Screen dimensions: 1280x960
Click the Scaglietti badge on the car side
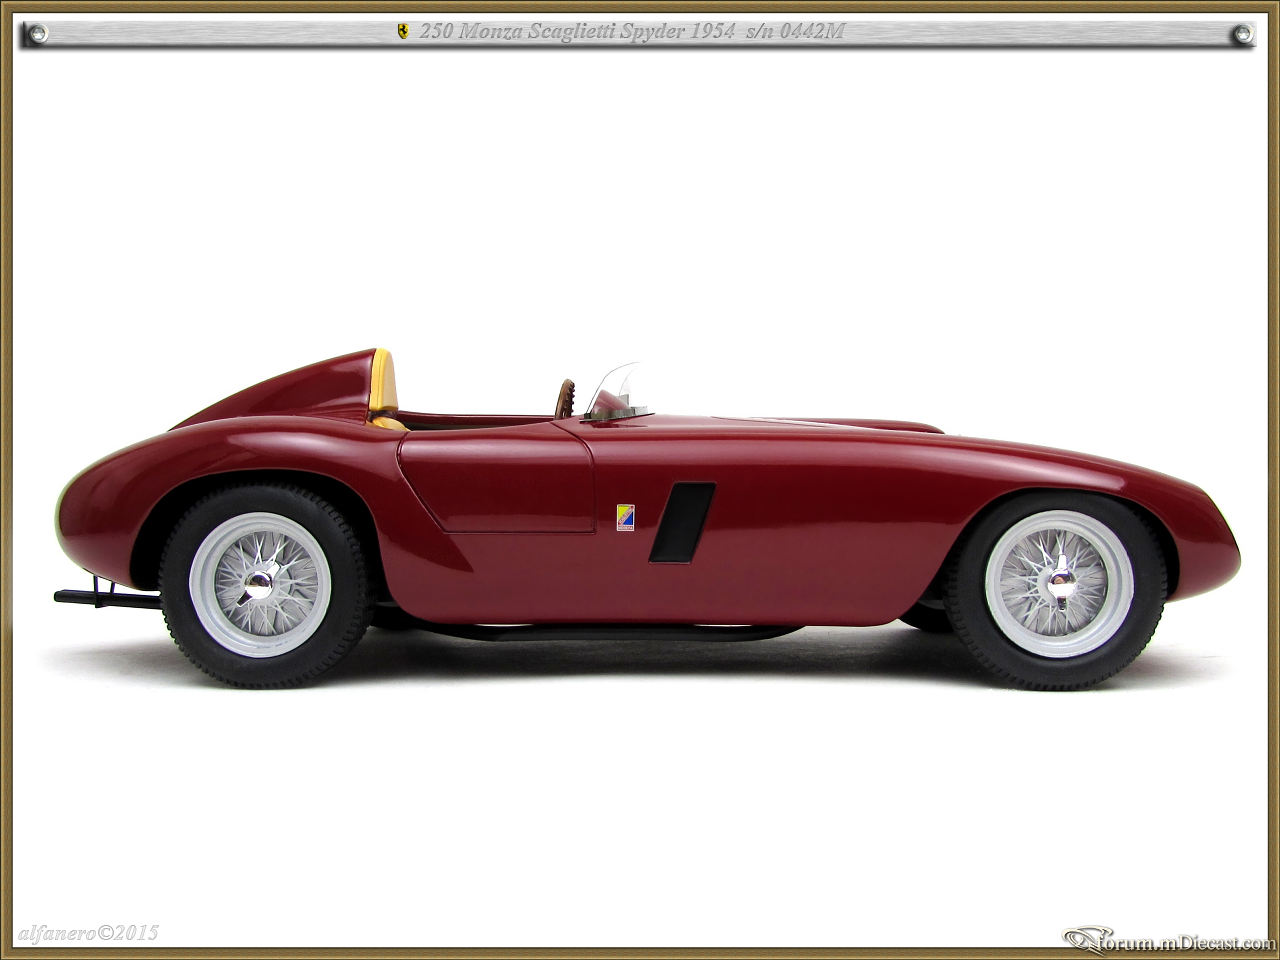tap(625, 516)
